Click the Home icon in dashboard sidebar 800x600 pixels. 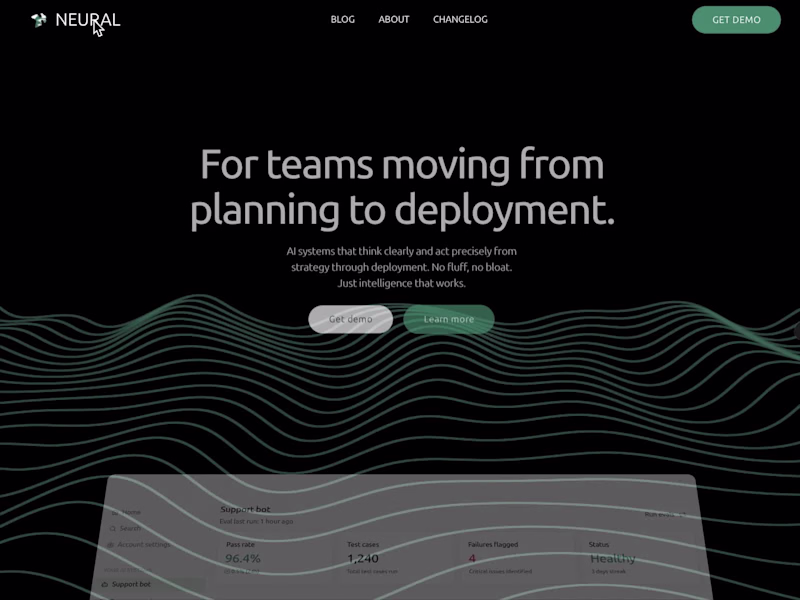tap(115, 512)
